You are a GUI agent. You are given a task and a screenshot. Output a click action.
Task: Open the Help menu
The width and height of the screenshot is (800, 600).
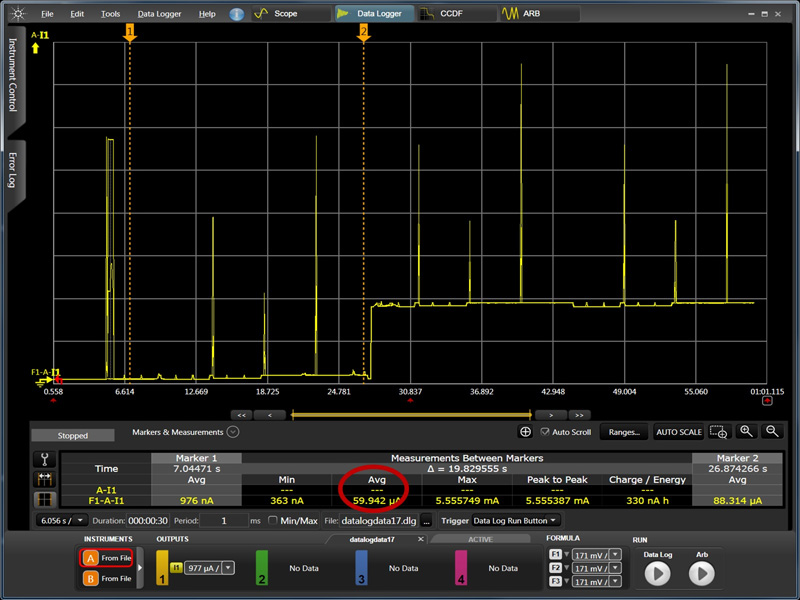pyautogui.click(x=207, y=14)
